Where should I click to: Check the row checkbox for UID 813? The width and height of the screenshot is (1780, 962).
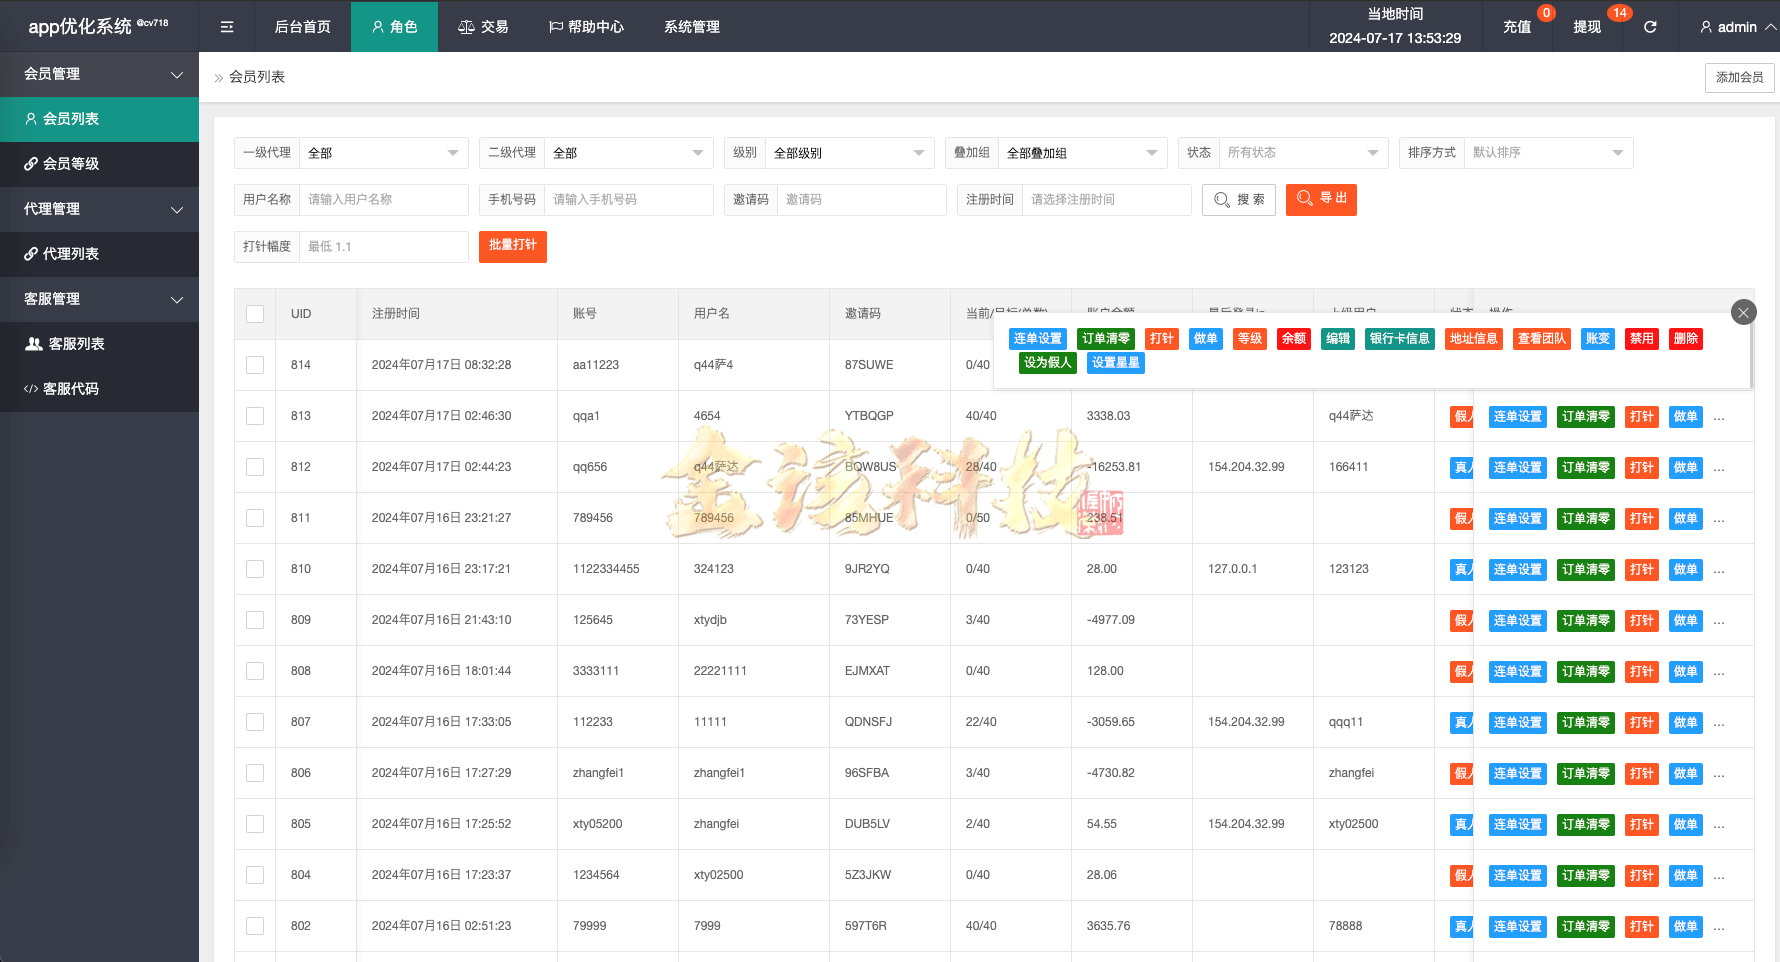[x=254, y=416]
